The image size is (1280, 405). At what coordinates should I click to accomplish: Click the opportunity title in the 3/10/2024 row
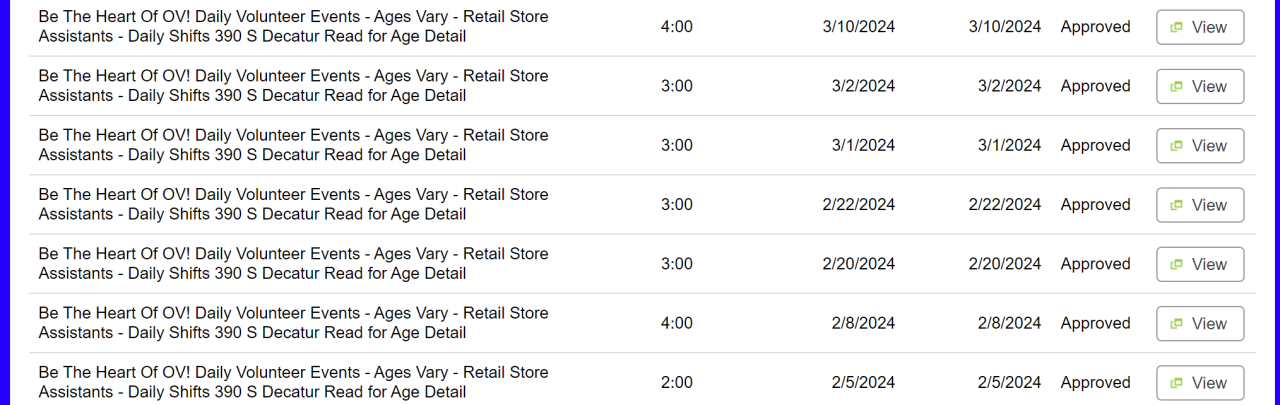tap(293, 27)
